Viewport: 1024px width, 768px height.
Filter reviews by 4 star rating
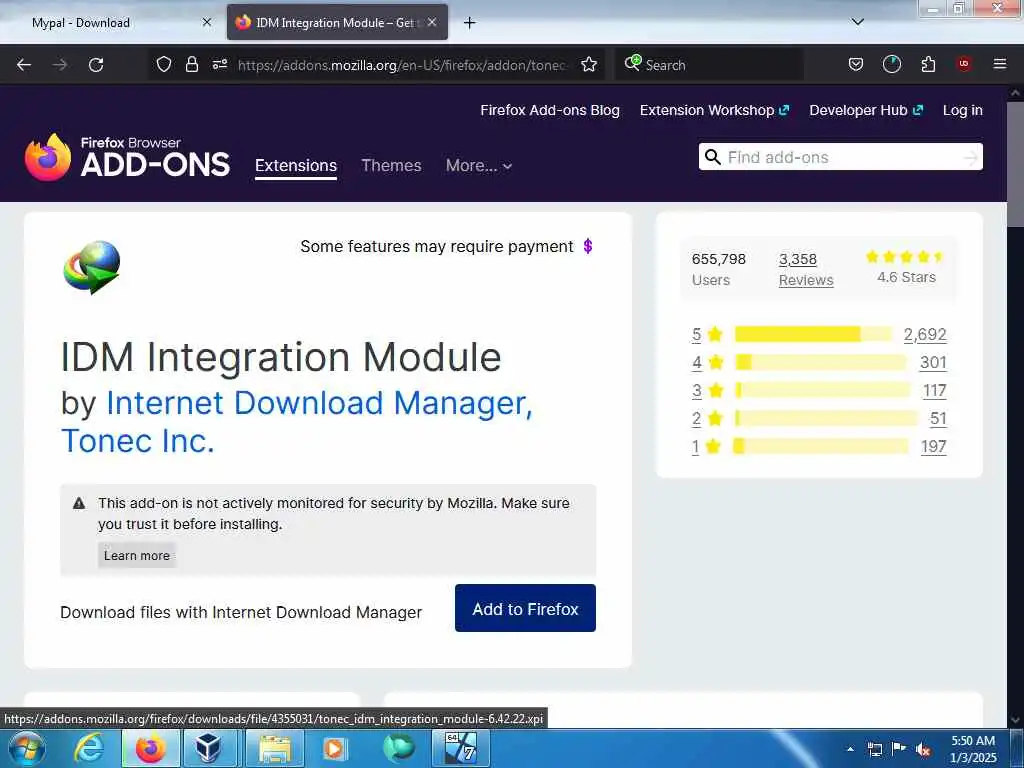point(707,362)
